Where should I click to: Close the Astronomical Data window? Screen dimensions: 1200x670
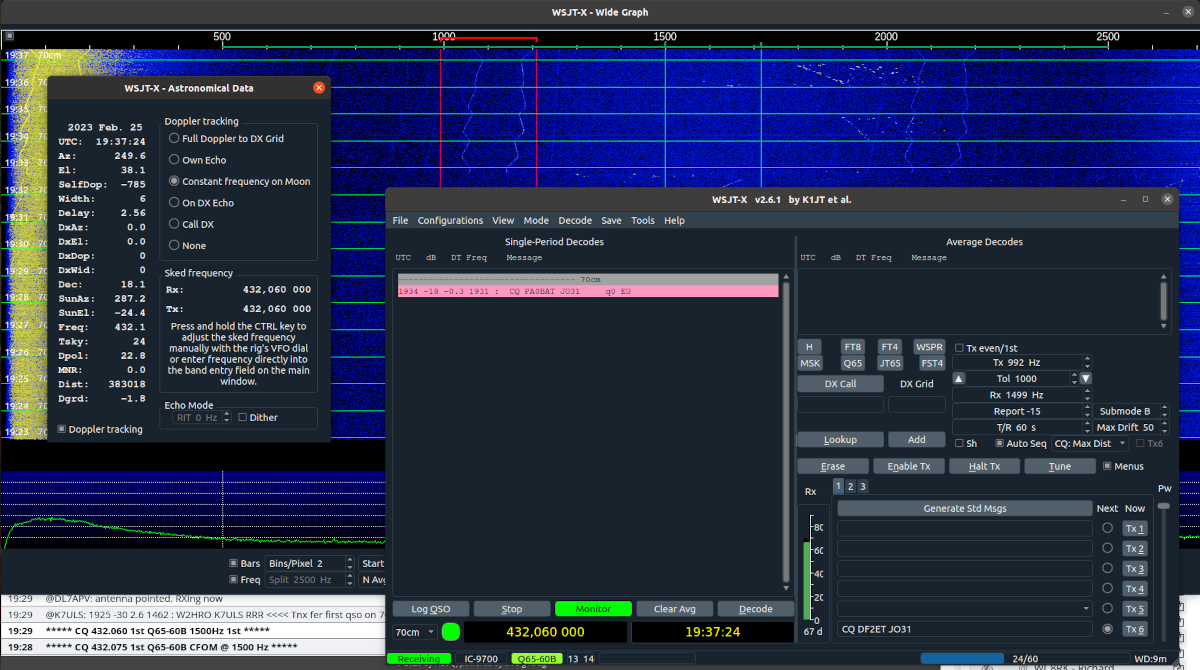(319, 88)
